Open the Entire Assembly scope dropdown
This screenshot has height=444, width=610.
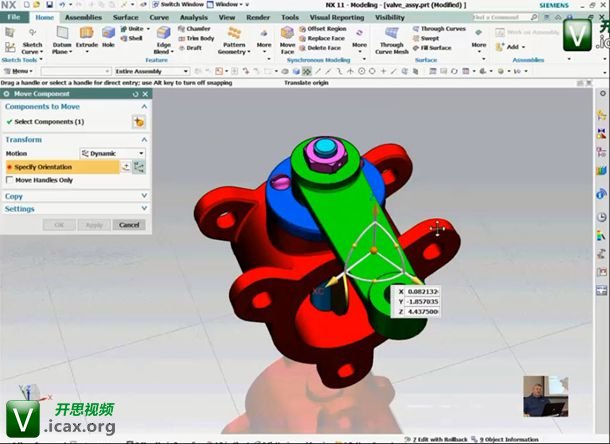pos(152,71)
